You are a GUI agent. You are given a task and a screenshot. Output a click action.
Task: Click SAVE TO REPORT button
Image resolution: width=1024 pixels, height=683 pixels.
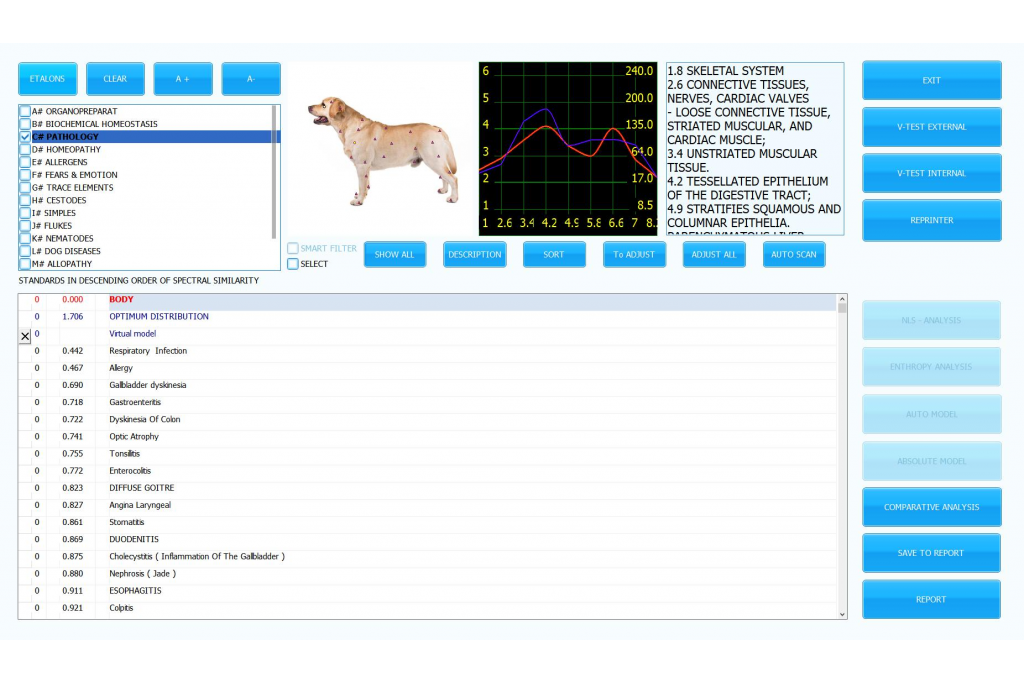931,553
